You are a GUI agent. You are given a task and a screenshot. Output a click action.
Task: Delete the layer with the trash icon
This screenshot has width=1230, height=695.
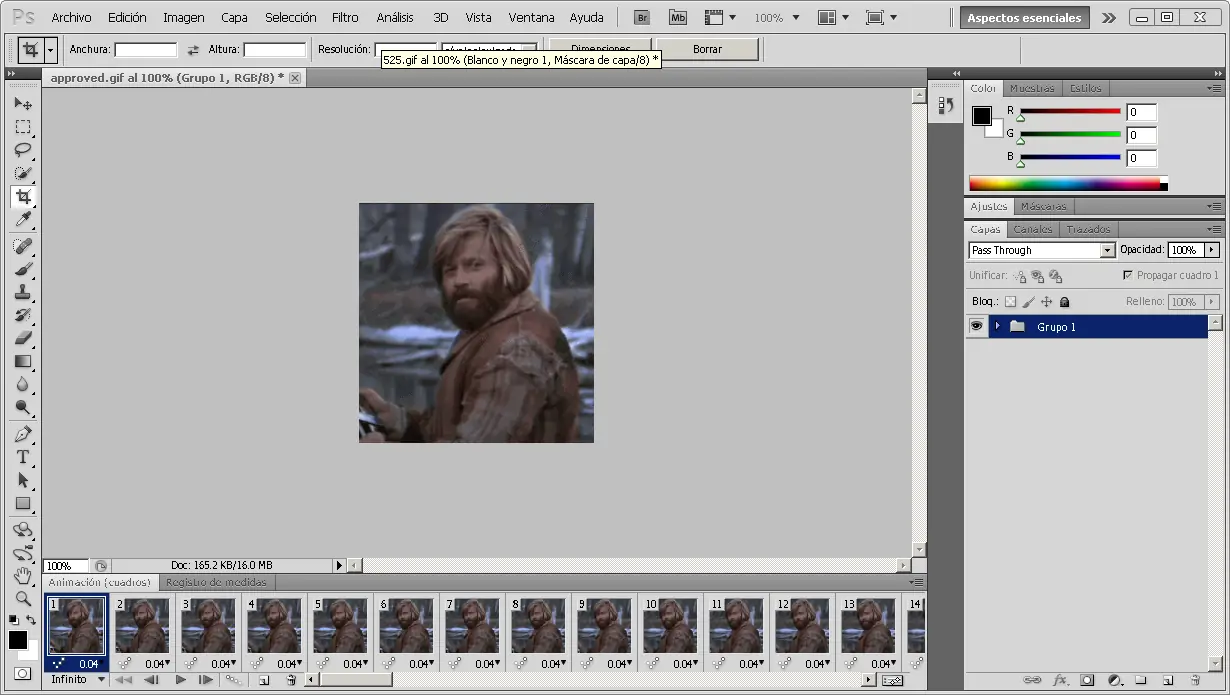tap(1193, 680)
